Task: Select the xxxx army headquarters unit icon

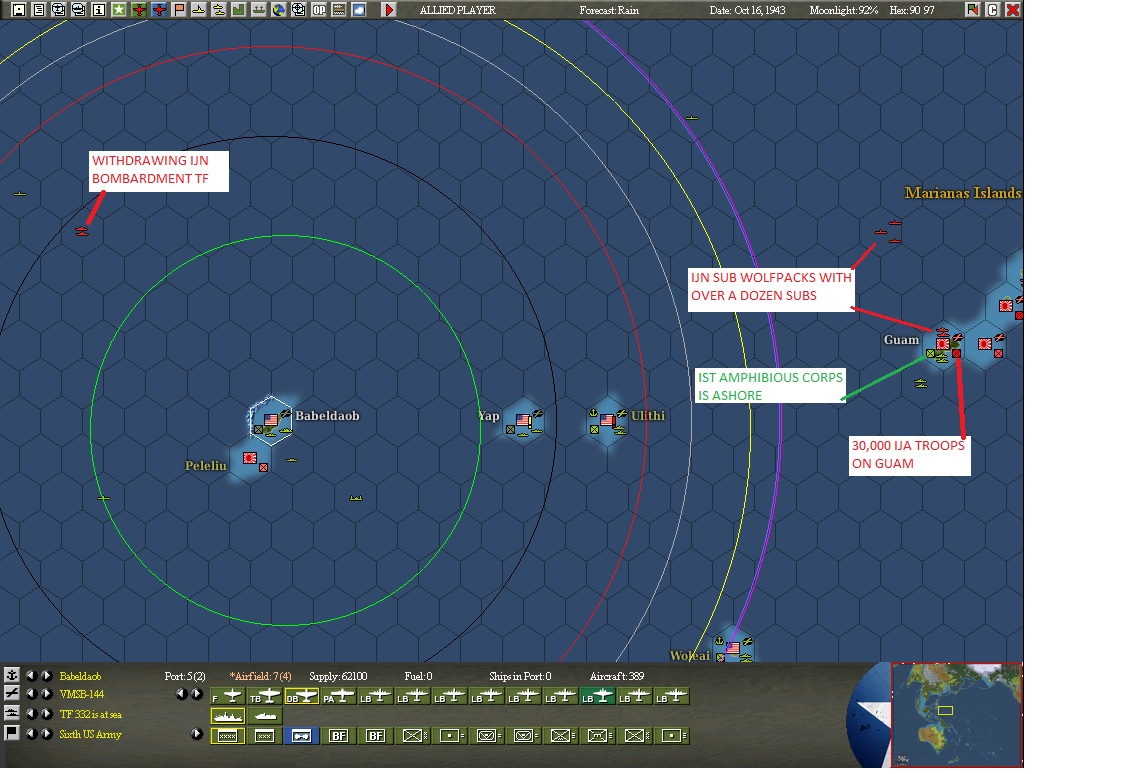Action: coord(228,736)
